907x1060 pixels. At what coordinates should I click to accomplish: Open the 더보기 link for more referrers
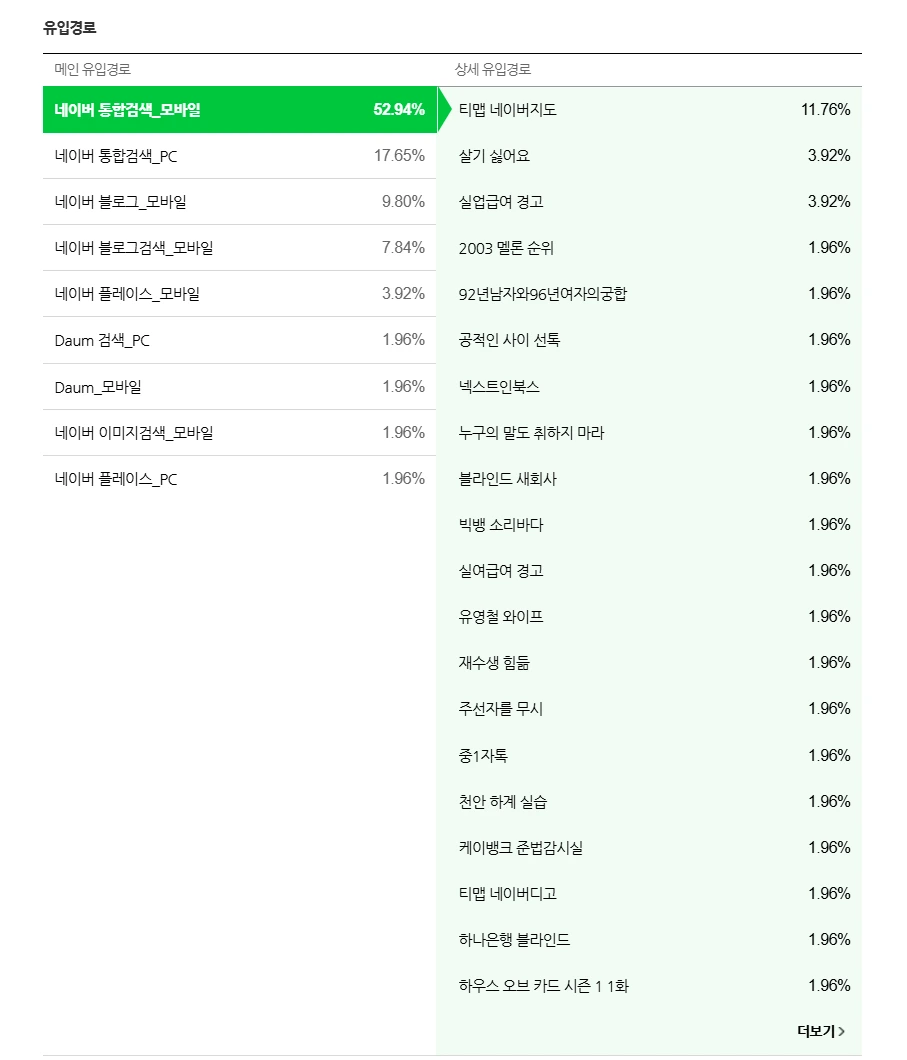pos(816,1031)
